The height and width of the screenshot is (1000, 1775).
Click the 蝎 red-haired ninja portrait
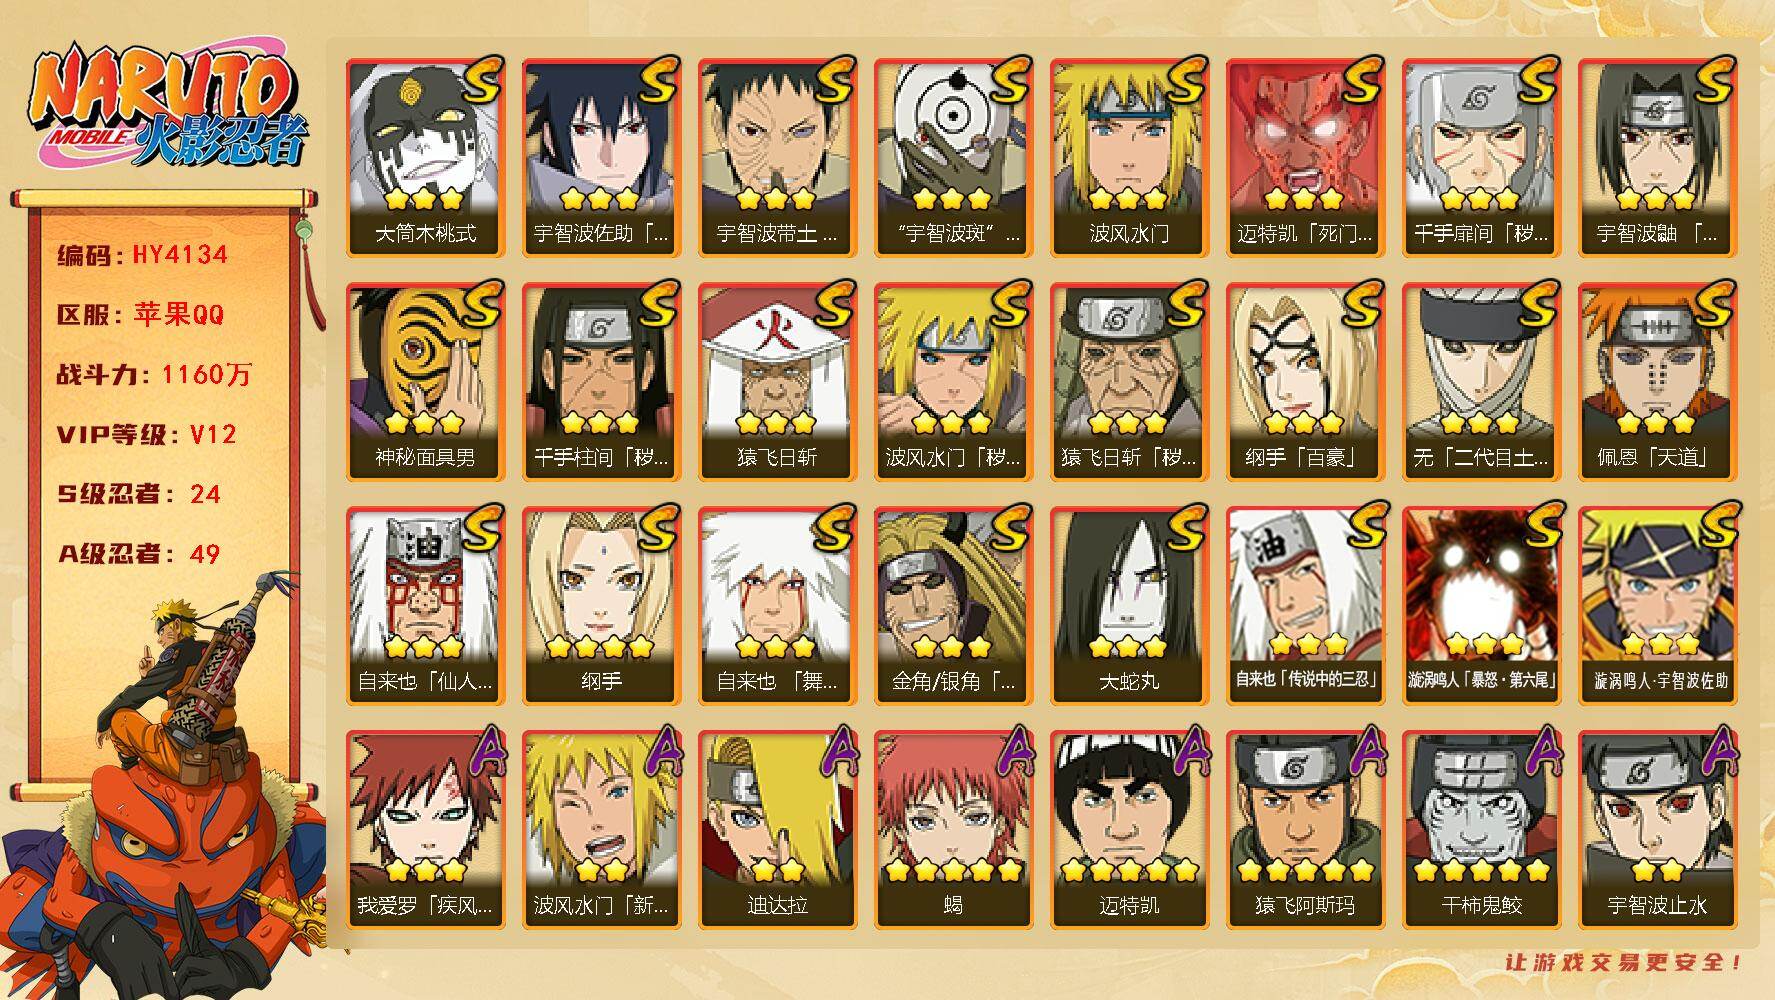[x=953, y=829]
